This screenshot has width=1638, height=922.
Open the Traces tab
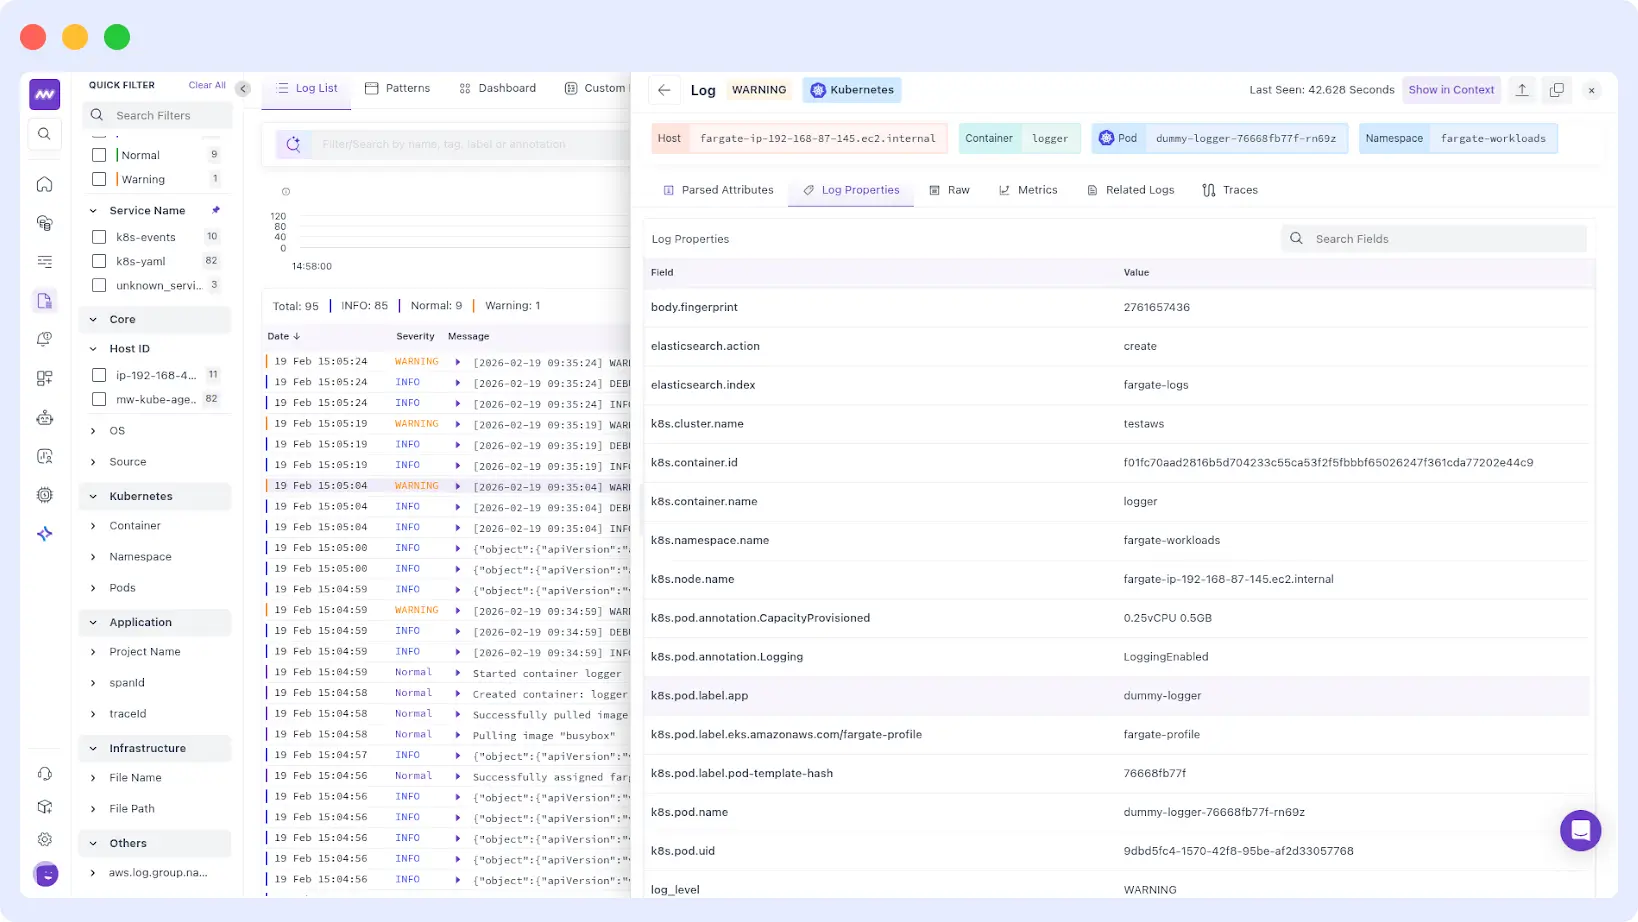[x=1230, y=190]
